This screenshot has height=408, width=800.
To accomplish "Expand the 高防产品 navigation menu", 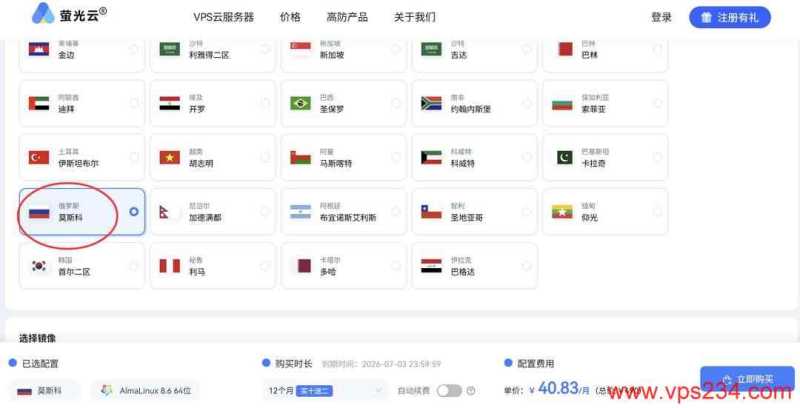I will [x=347, y=17].
